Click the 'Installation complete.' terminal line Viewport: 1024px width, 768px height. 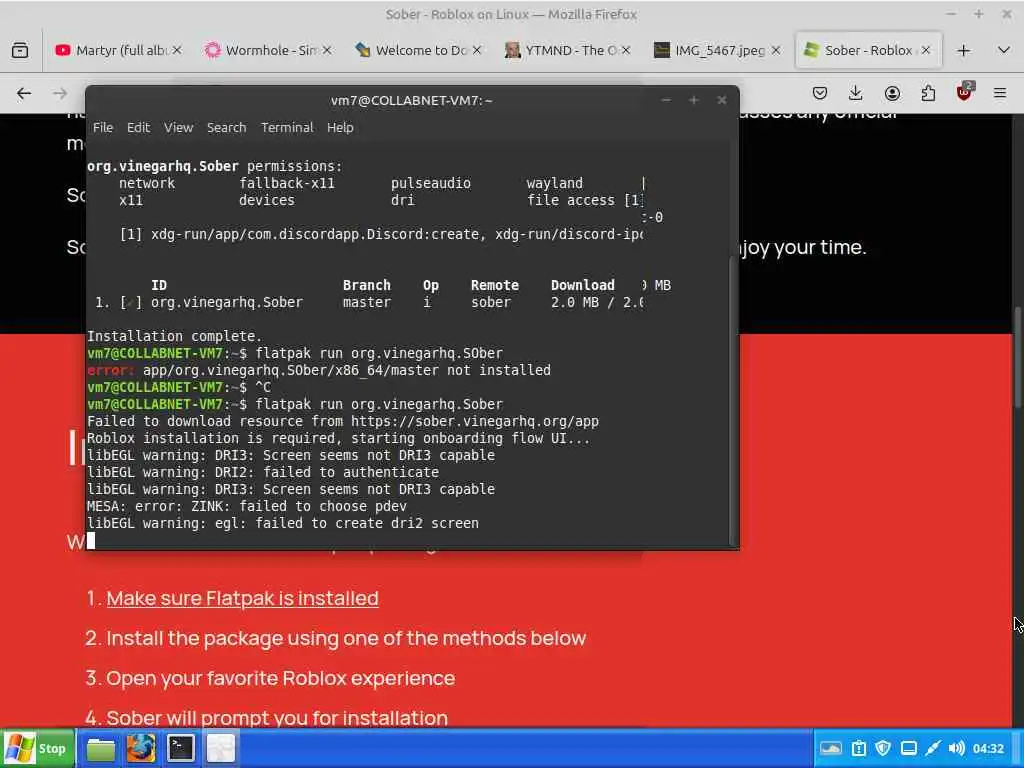tap(174, 336)
